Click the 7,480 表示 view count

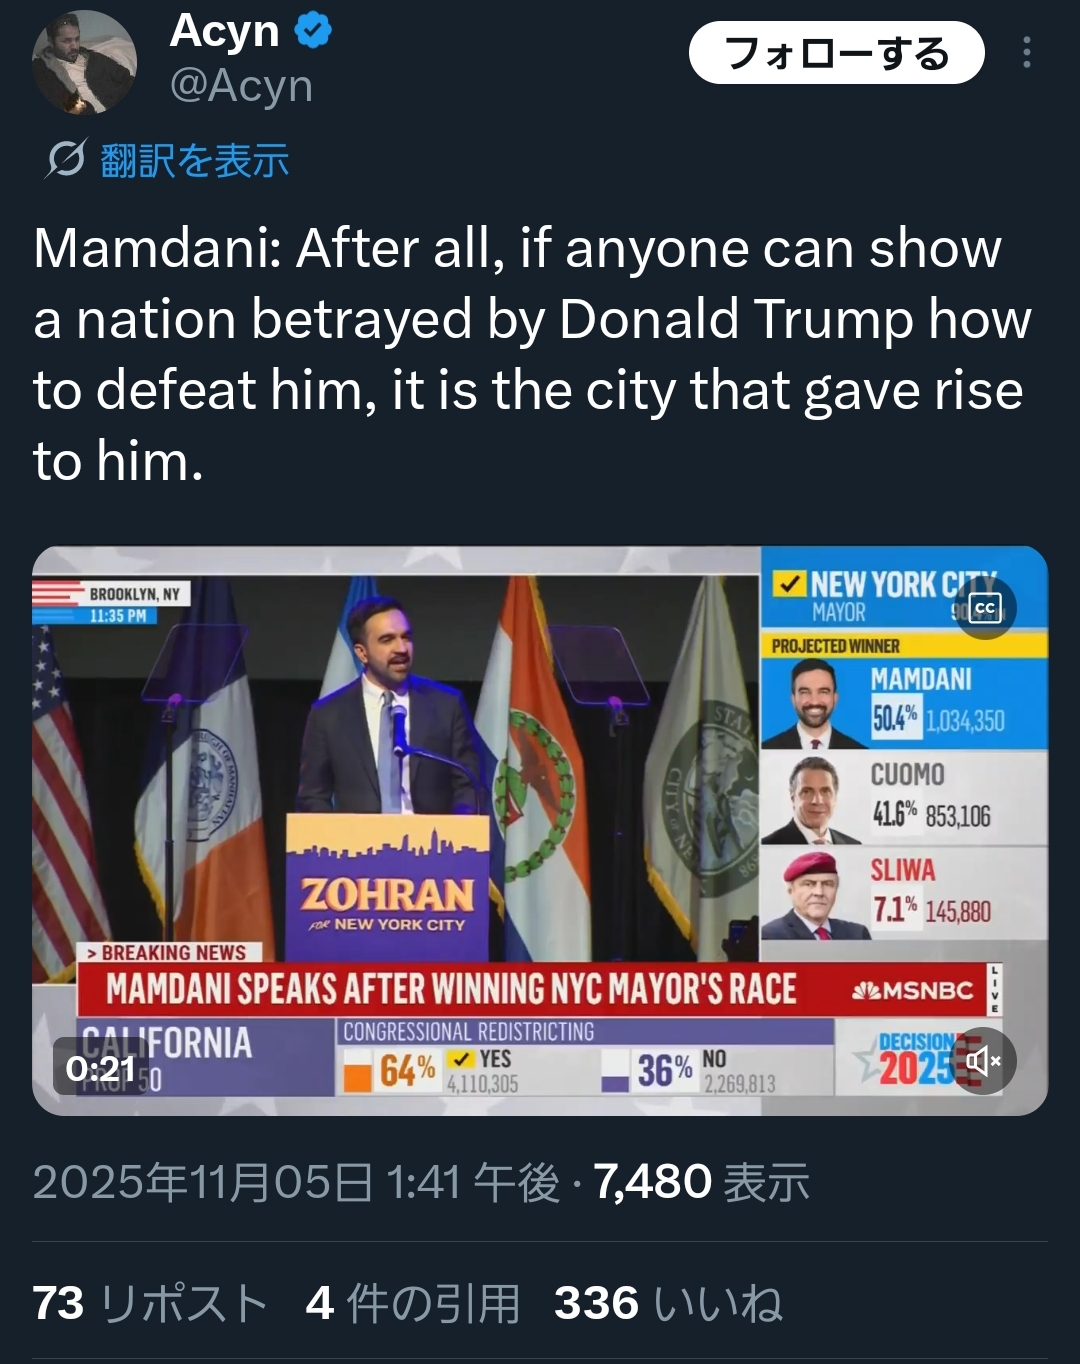click(x=701, y=1182)
